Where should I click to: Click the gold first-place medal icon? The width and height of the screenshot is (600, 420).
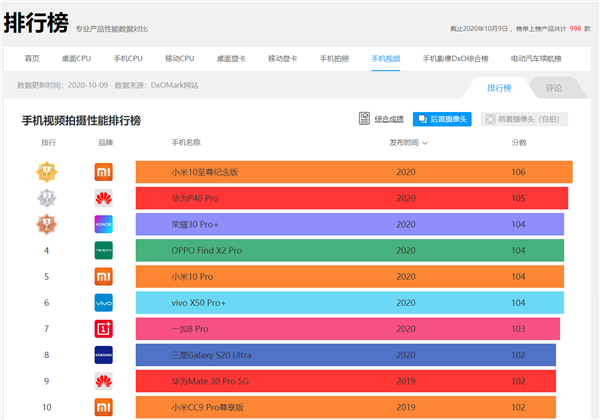[x=46, y=172]
